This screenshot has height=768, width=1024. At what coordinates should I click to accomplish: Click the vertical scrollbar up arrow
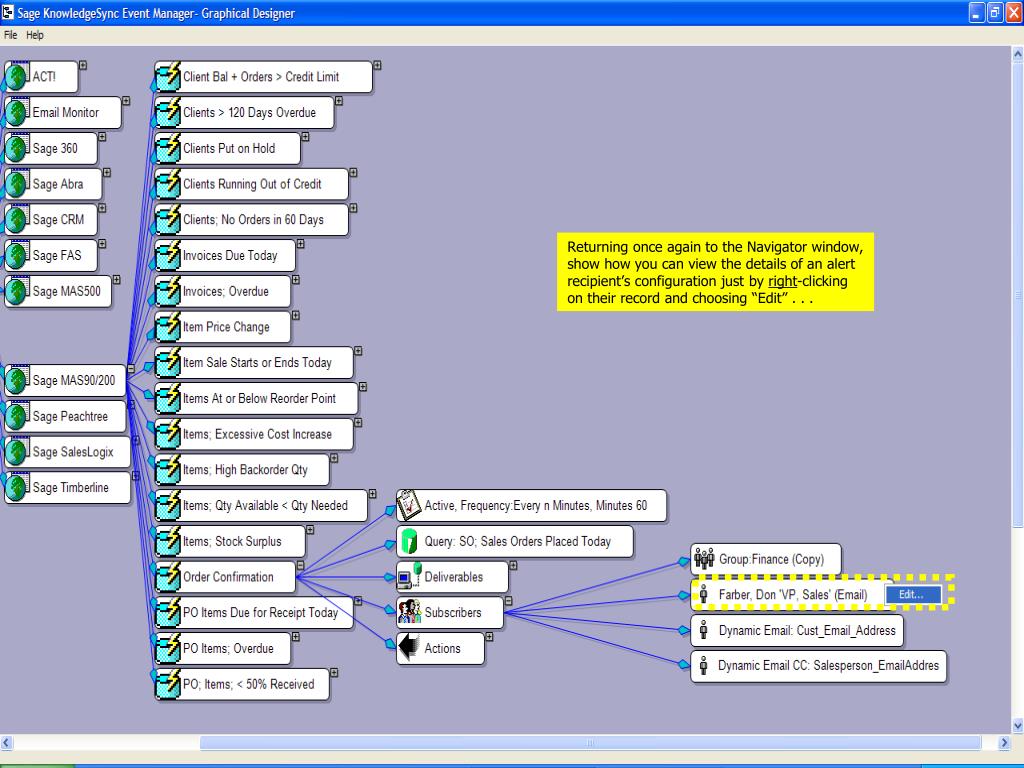tap(1017, 55)
